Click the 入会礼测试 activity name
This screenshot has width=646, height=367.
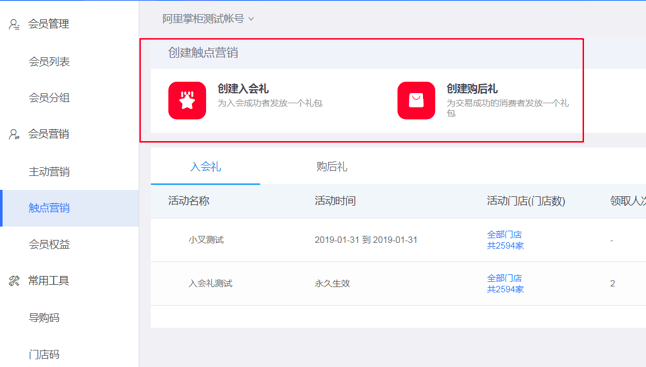(x=211, y=284)
